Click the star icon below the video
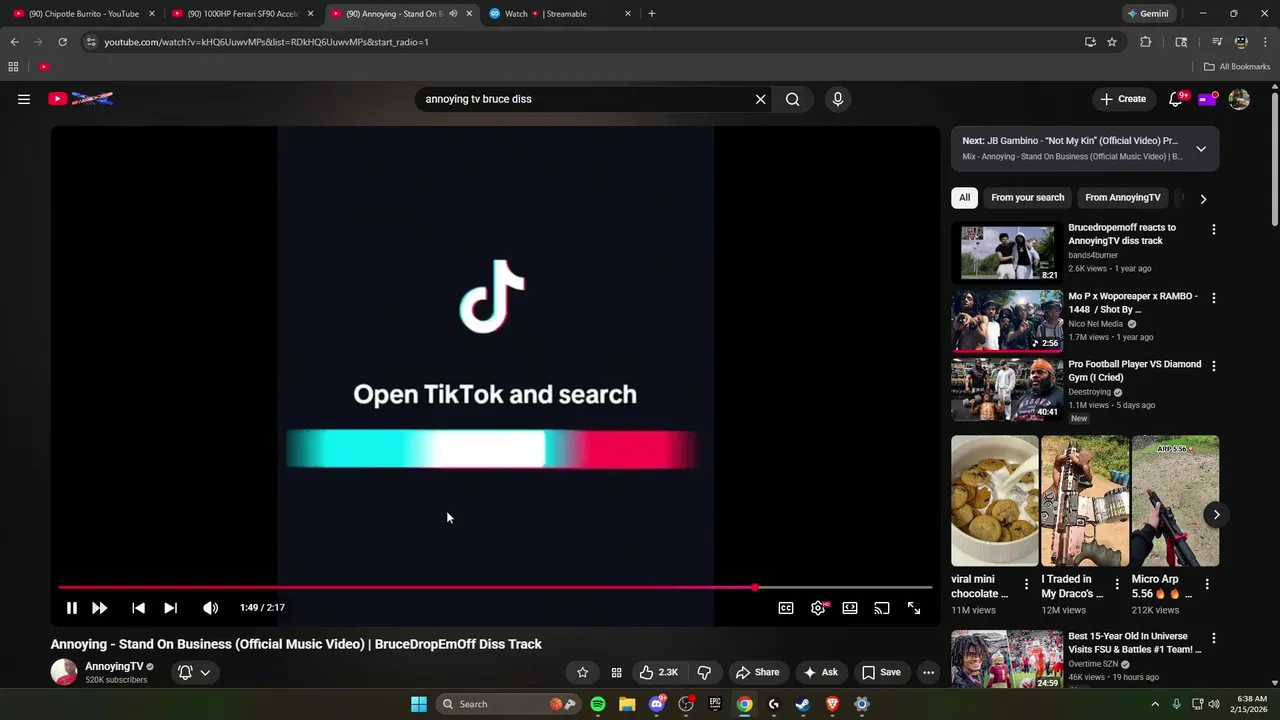1280x720 pixels. [x=582, y=672]
